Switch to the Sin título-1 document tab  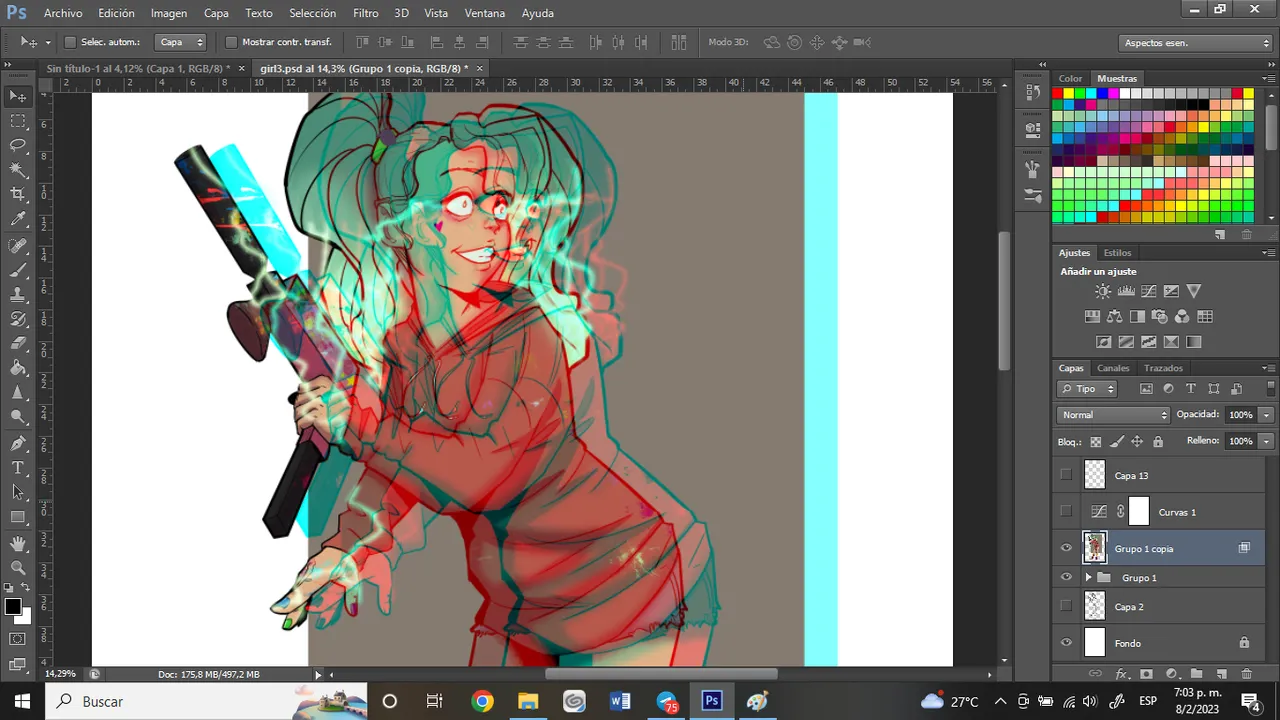pyautogui.click(x=138, y=68)
